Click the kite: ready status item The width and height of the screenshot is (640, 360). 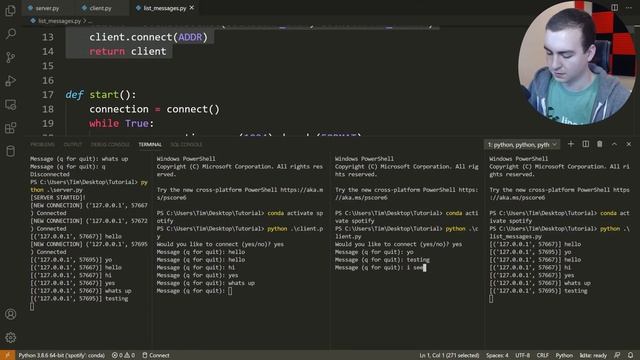click(593, 355)
